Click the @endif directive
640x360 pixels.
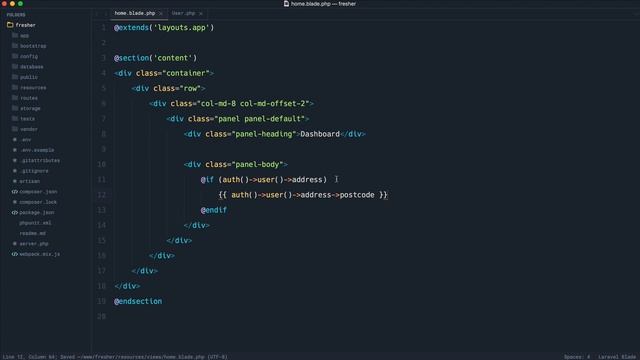(x=213, y=210)
